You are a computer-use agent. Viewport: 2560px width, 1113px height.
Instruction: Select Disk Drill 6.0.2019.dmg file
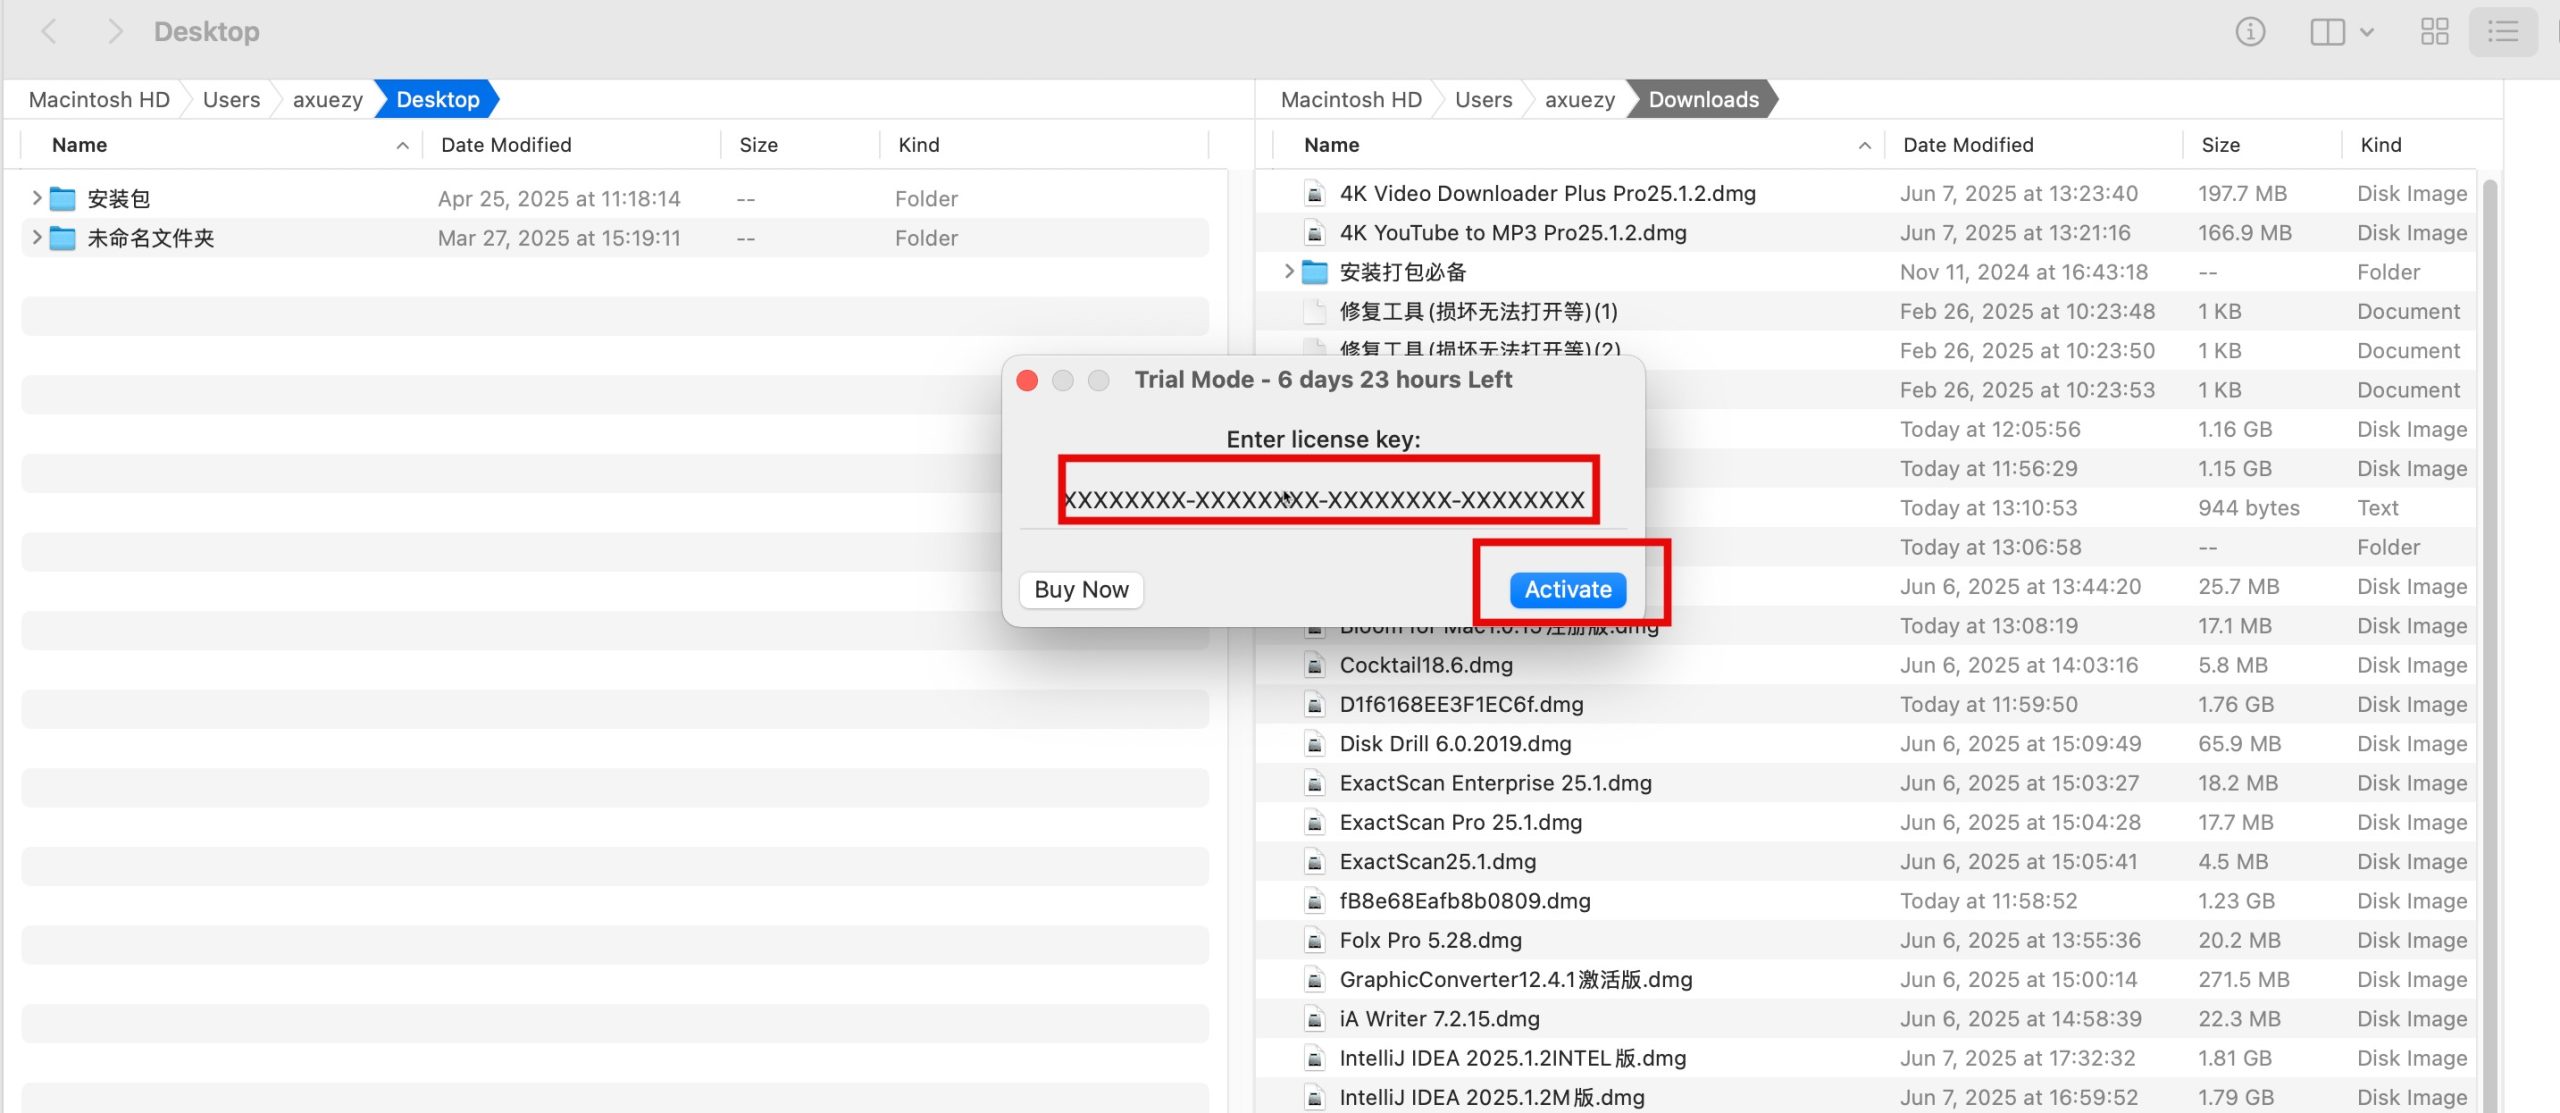click(1455, 744)
